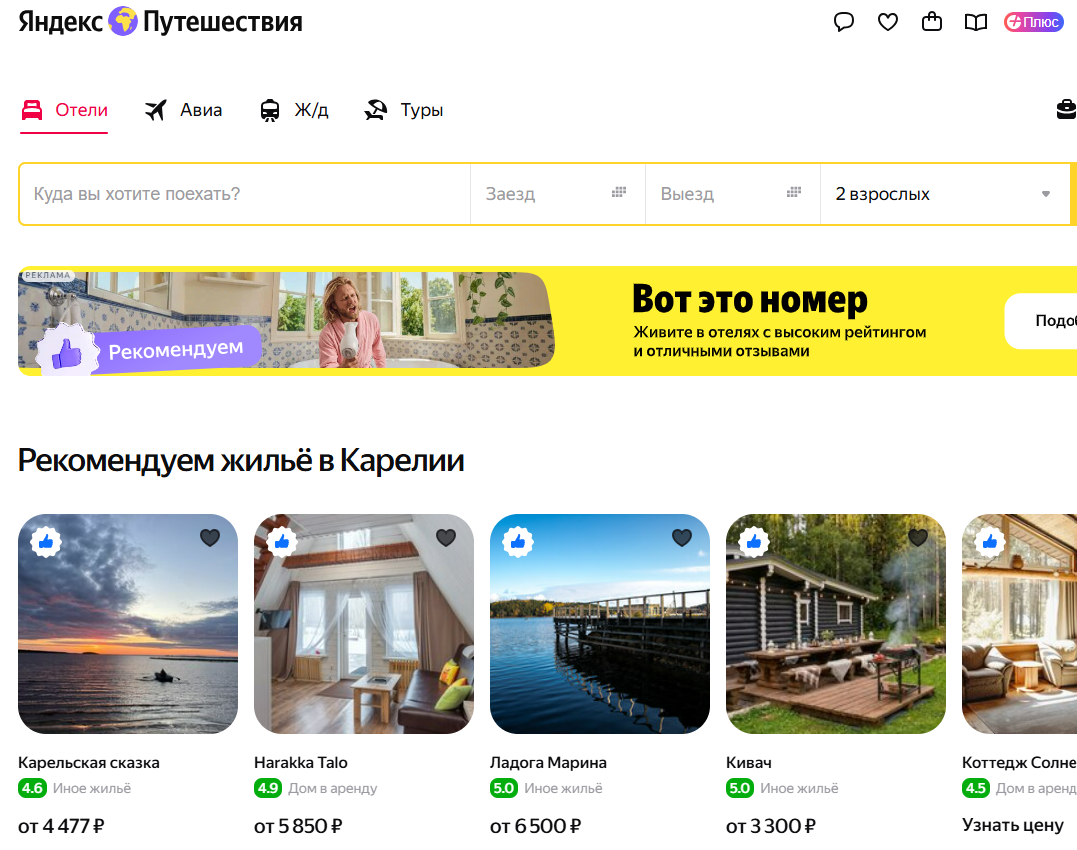Click recommended thumbs-up badge on Ладога Марина
Screen dimensions: 1077x850
(518, 542)
